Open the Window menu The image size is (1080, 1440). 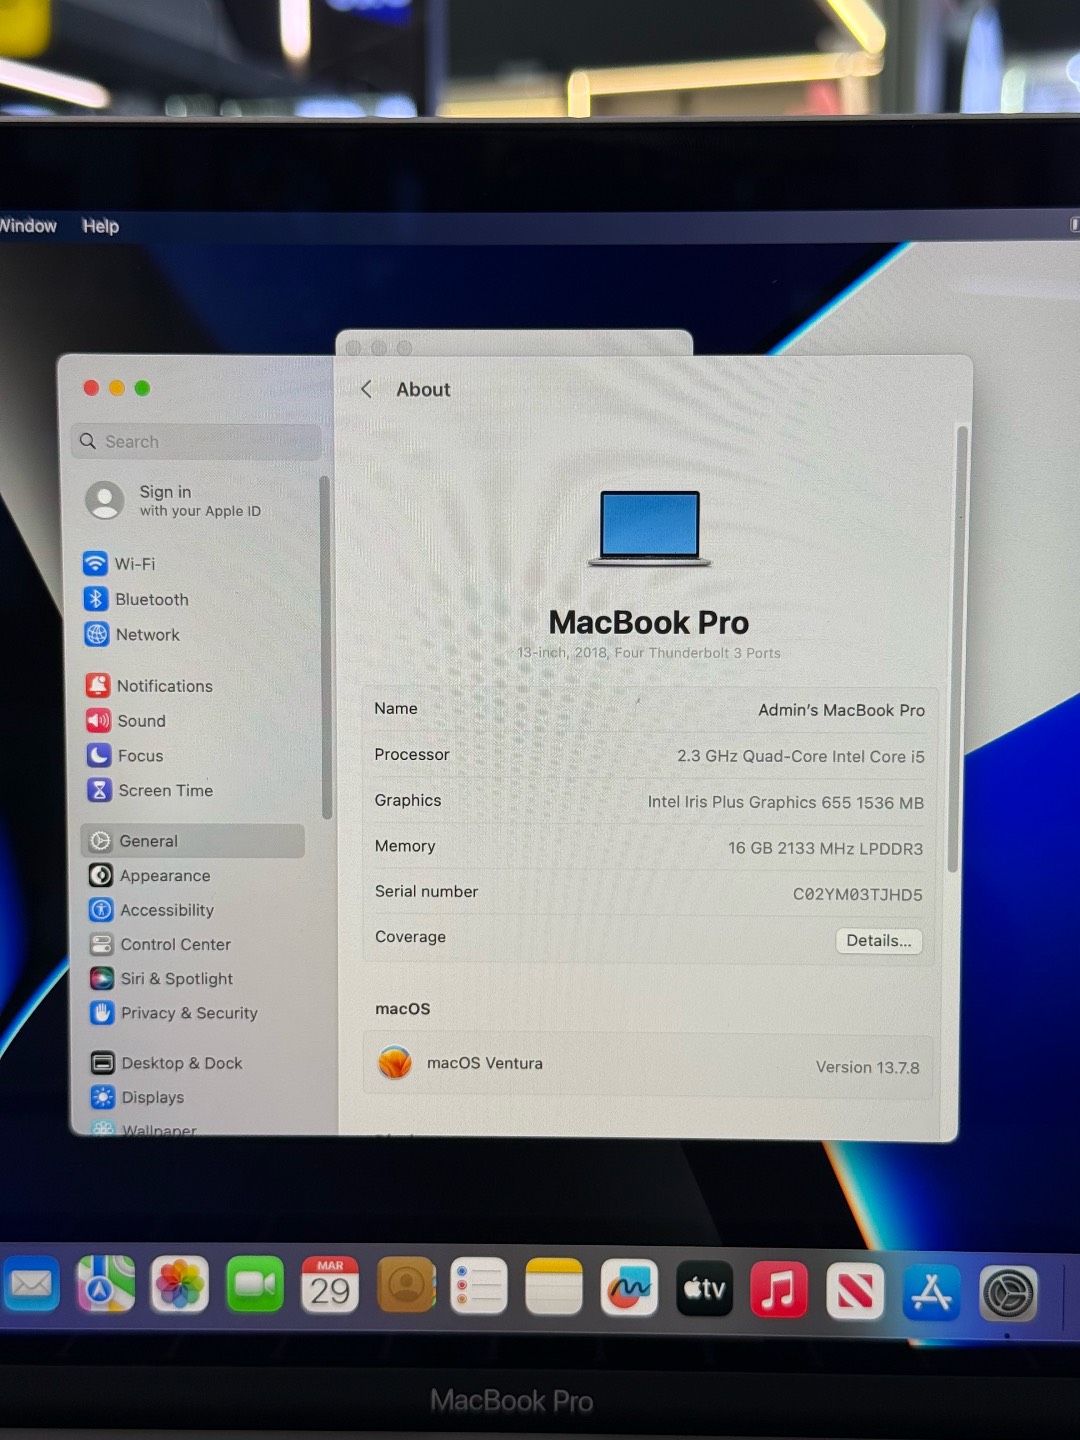(28, 226)
